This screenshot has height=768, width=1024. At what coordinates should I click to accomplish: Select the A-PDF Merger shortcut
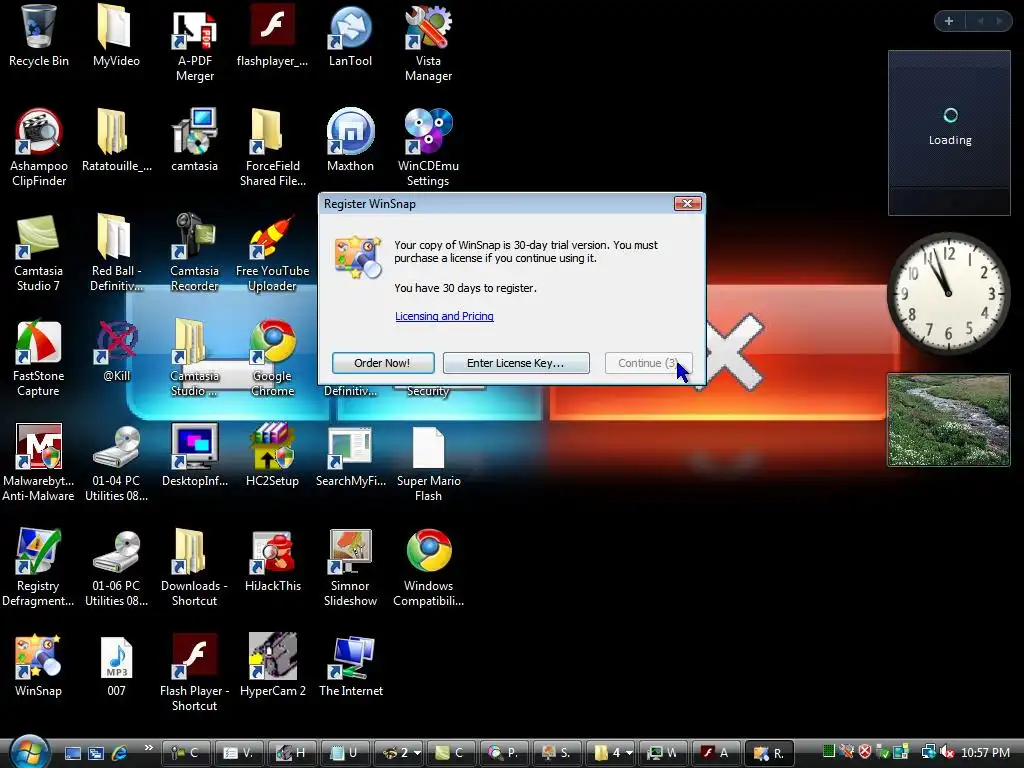coord(194,29)
